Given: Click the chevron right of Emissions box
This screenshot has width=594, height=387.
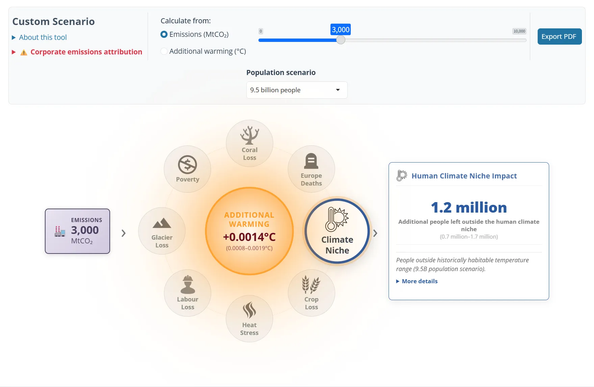Looking at the screenshot, I should pyautogui.click(x=123, y=233).
